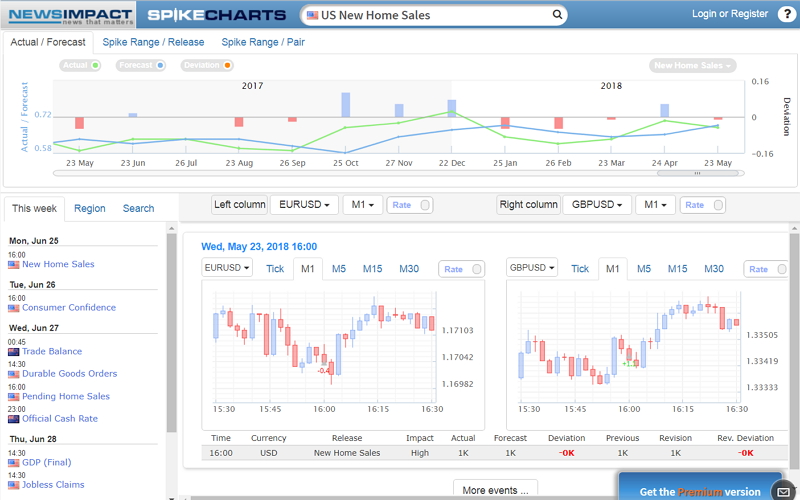
Task: Select M5 timeframe on the GBPUSD chart
Action: pos(644,269)
